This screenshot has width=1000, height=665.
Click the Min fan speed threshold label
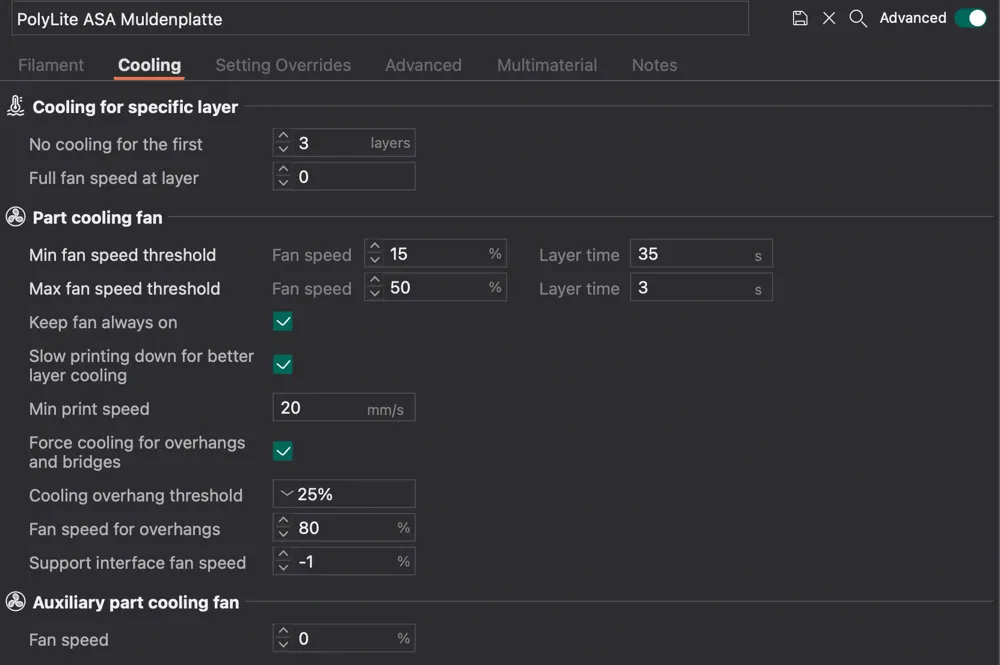[122, 255]
